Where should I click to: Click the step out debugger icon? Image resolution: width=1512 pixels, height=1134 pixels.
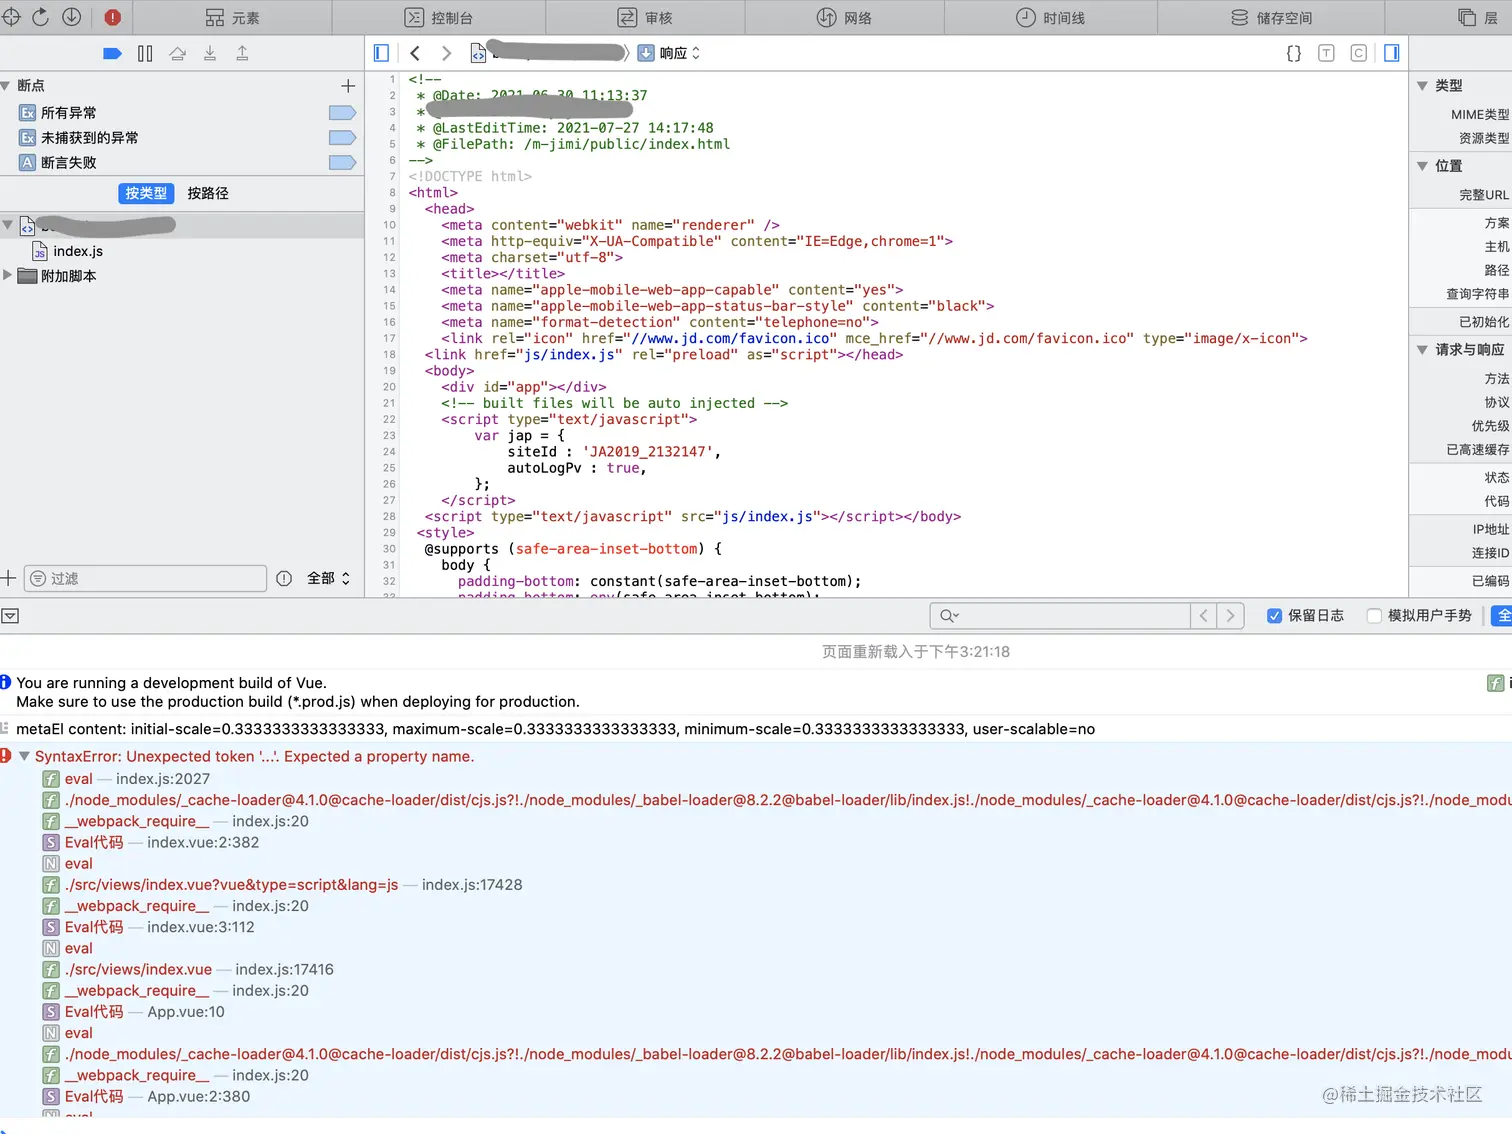[242, 53]
